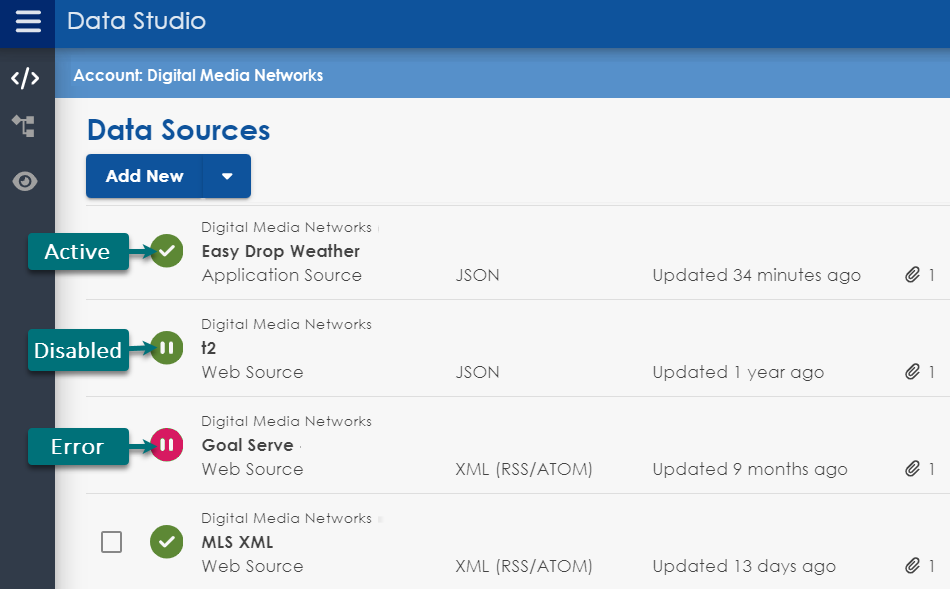The image size is (950, 589).
Task: Click MLS XML green checkmark status icon
Action: click(x=166, y=542)
